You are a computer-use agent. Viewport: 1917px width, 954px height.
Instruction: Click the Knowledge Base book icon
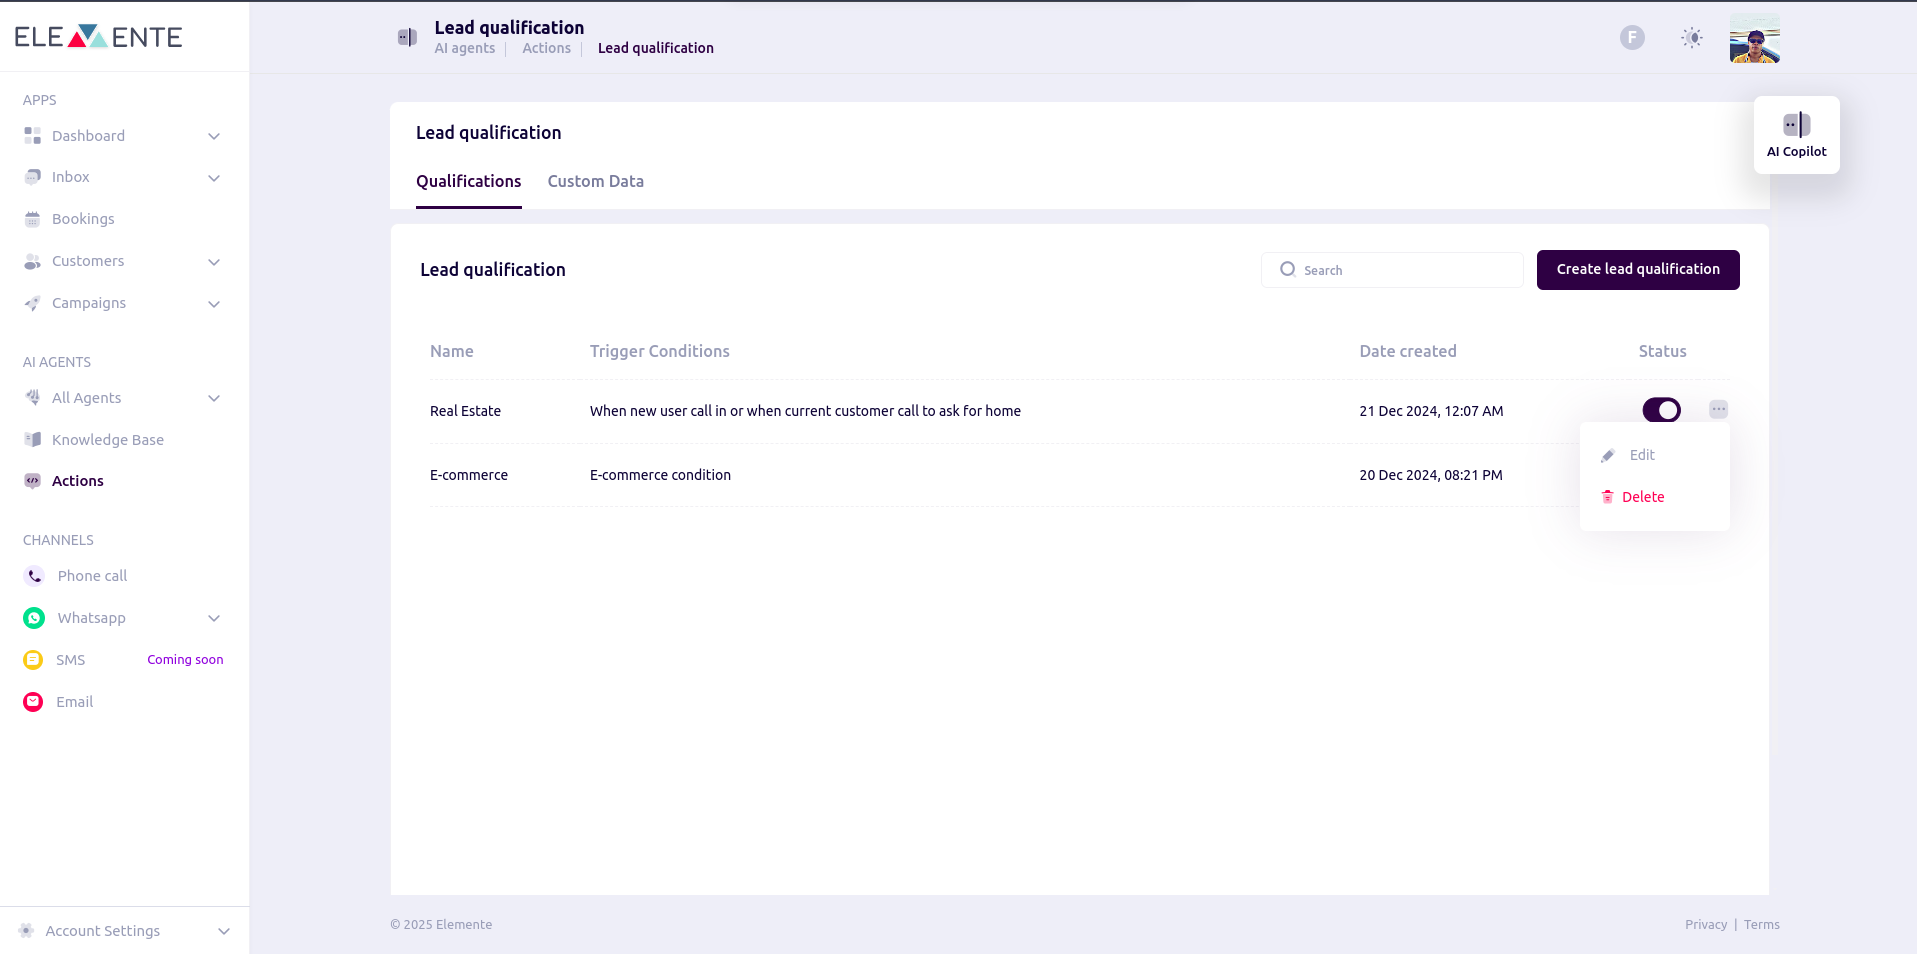click(x=33, y=439)
